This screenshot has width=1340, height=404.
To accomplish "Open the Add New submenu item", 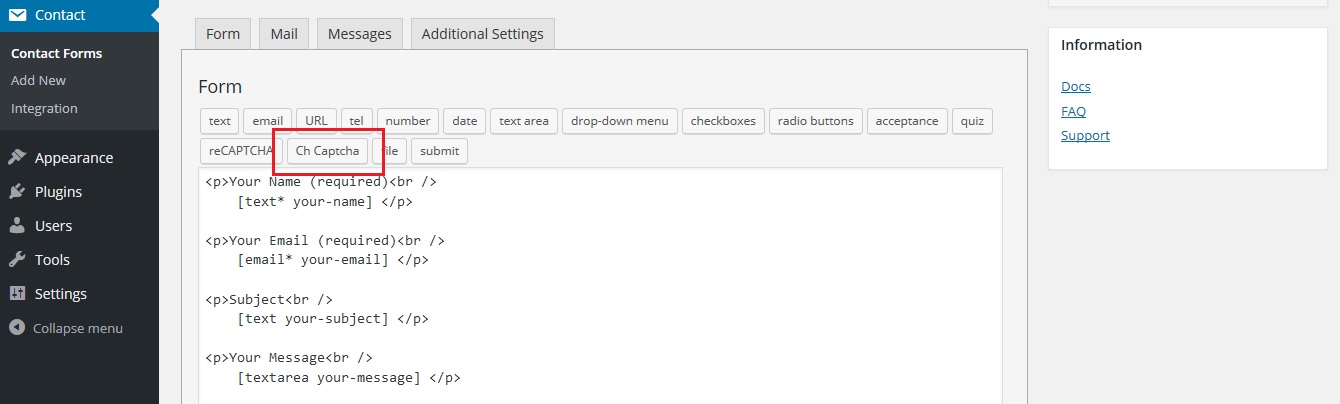I will (x=38, y=80).
